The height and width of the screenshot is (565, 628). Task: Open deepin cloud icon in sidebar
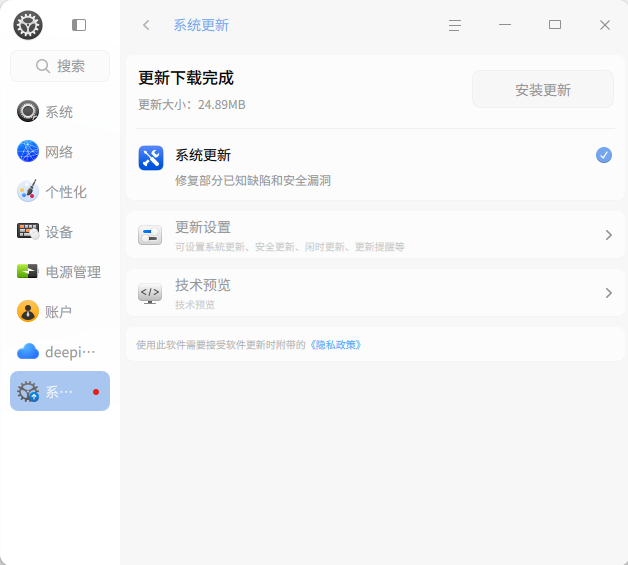(x=28, y=352)
